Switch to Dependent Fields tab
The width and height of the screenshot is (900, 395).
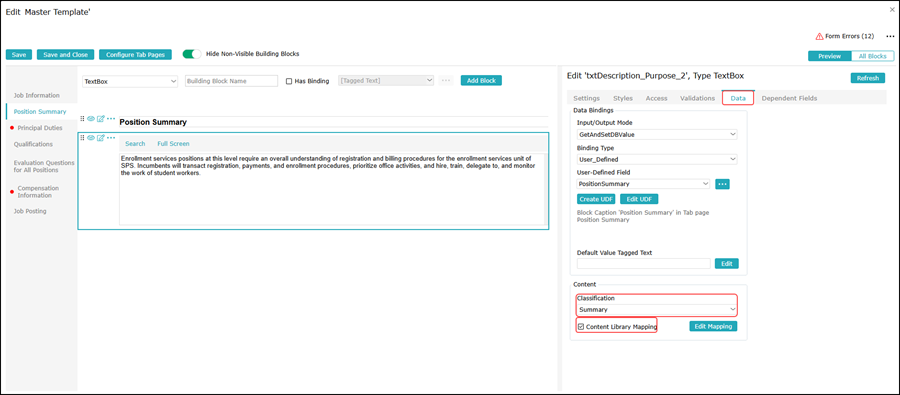click(789, 98)
